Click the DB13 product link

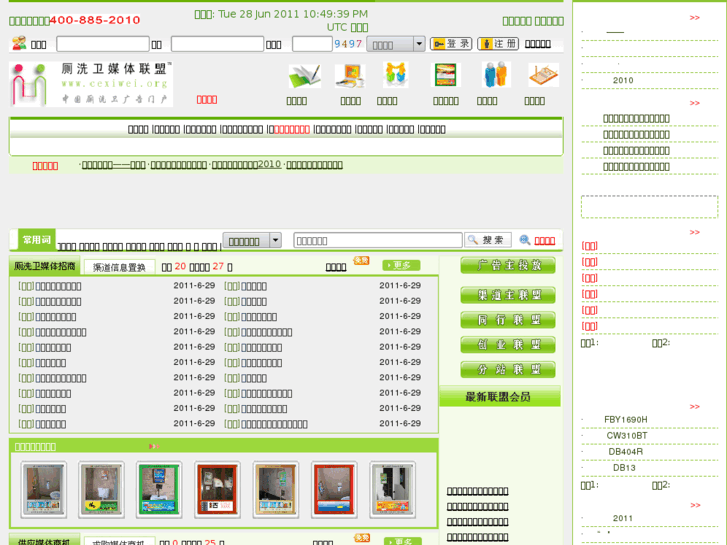pyautogui.click(x=624, y=468)
